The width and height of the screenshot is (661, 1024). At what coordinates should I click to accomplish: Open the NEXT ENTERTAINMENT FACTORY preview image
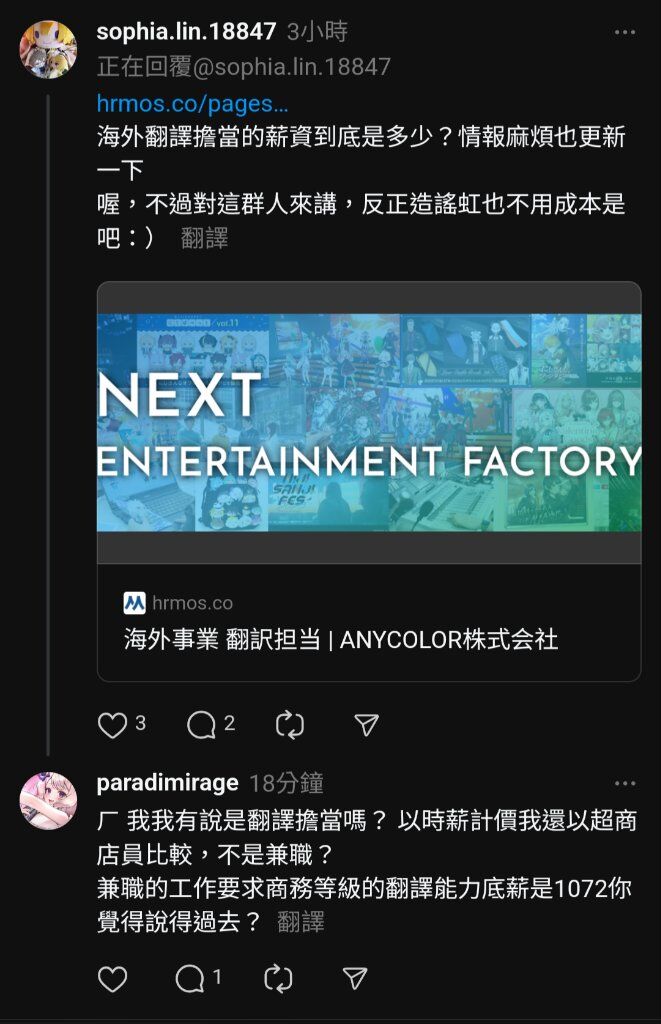[x=369, y=423]
